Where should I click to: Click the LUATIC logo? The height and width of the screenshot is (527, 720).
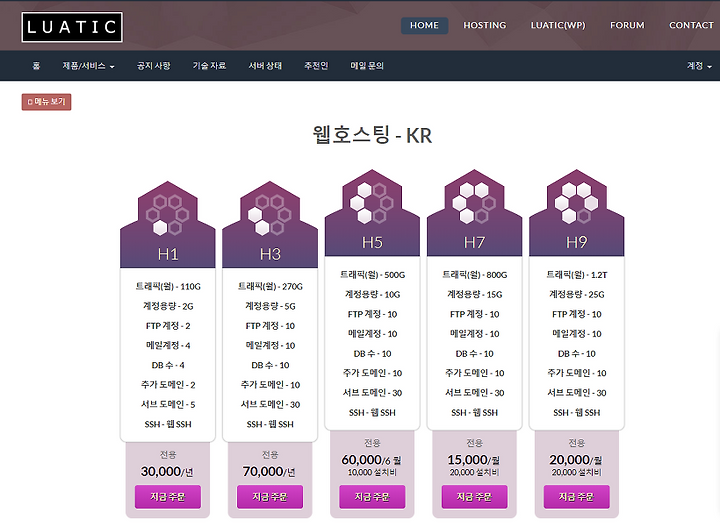pos(72,27)
